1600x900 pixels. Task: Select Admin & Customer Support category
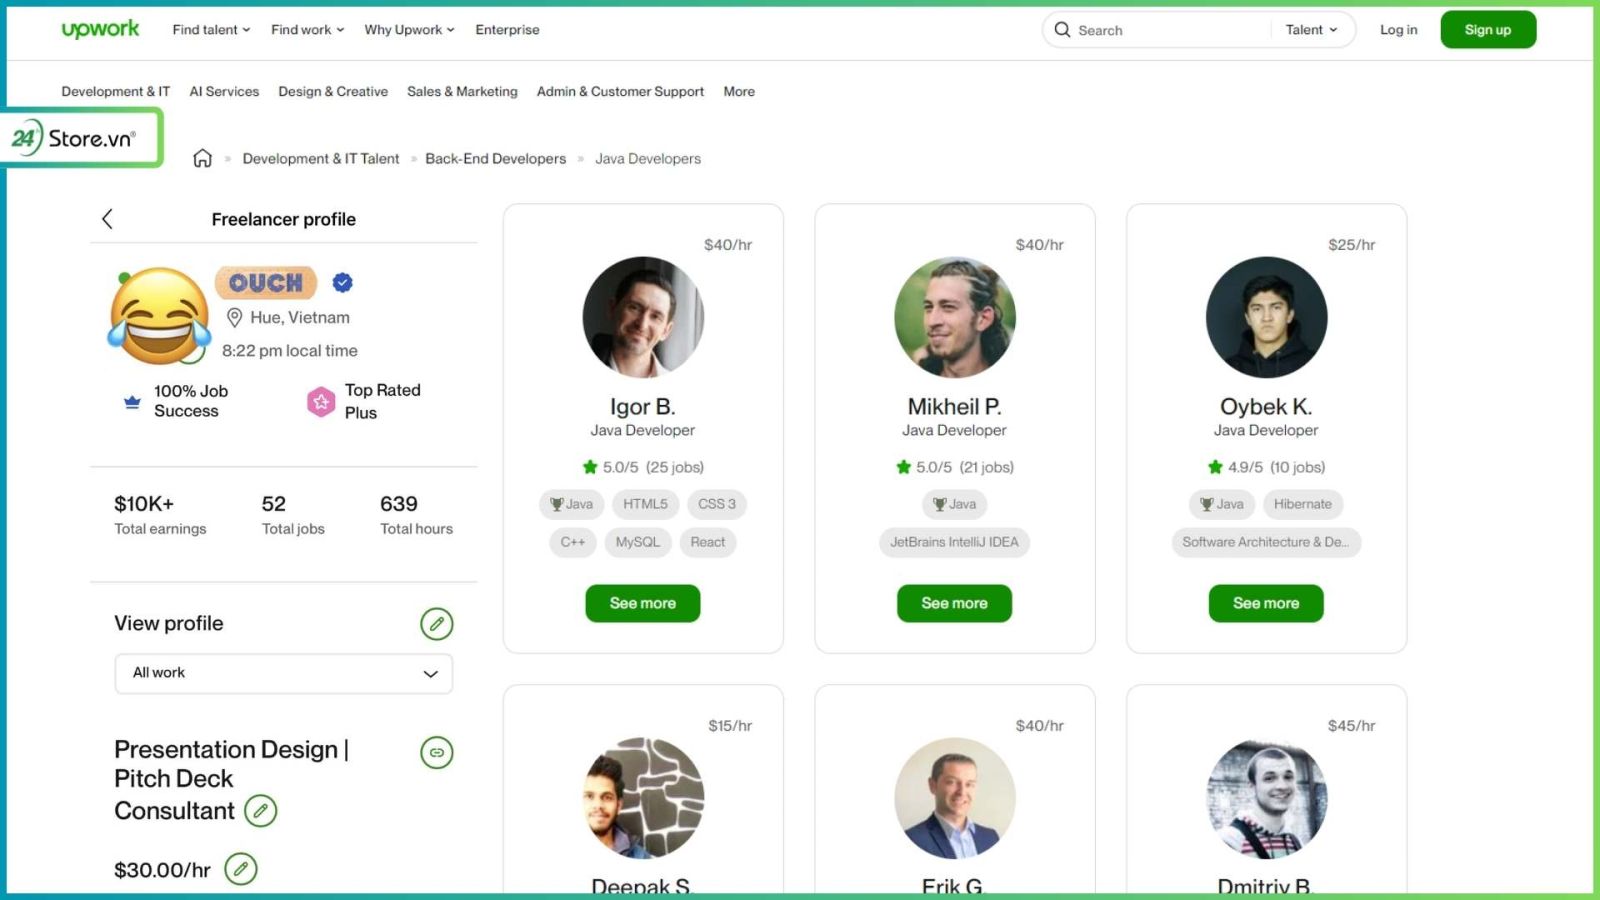620,91
